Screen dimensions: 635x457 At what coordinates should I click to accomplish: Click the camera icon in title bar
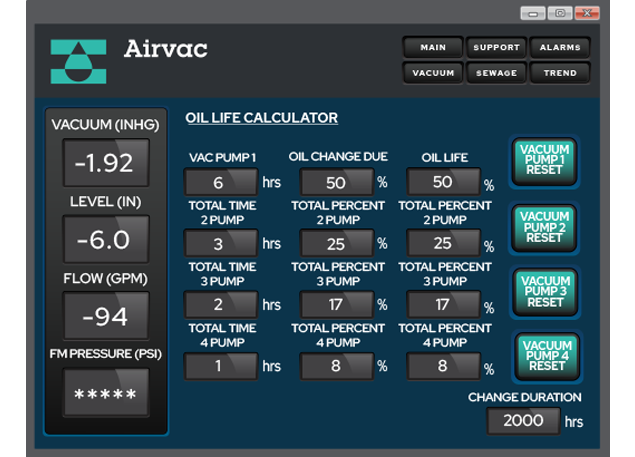tap(561, 13)
